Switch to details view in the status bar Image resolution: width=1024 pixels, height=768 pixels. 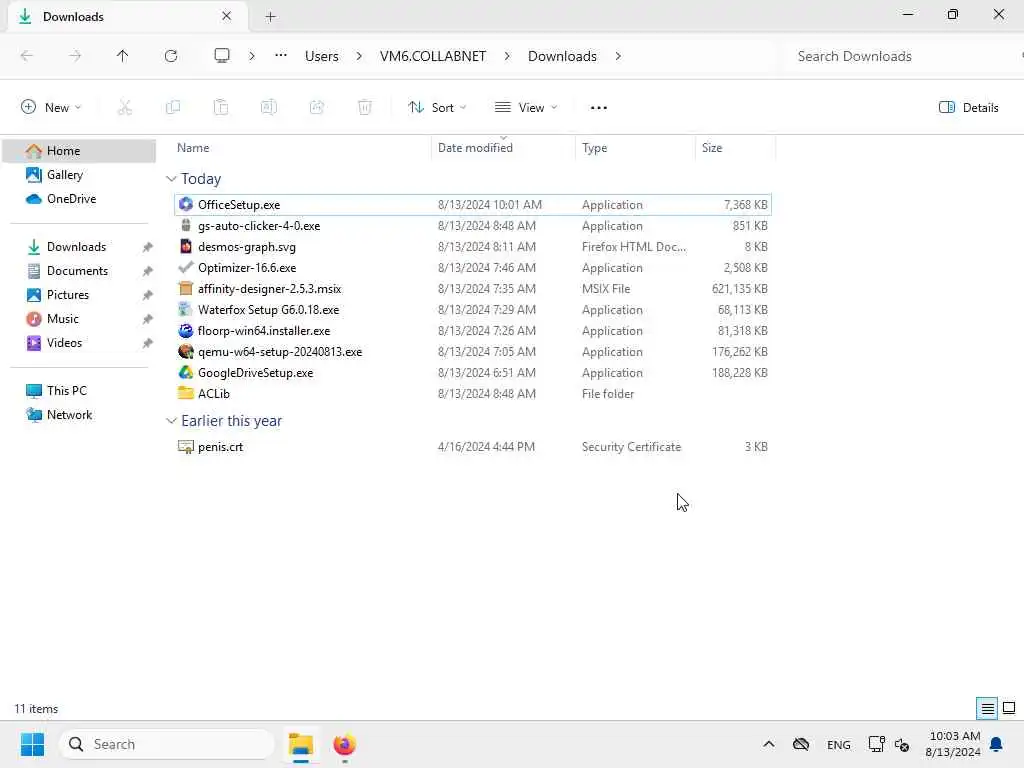(987, 709)
